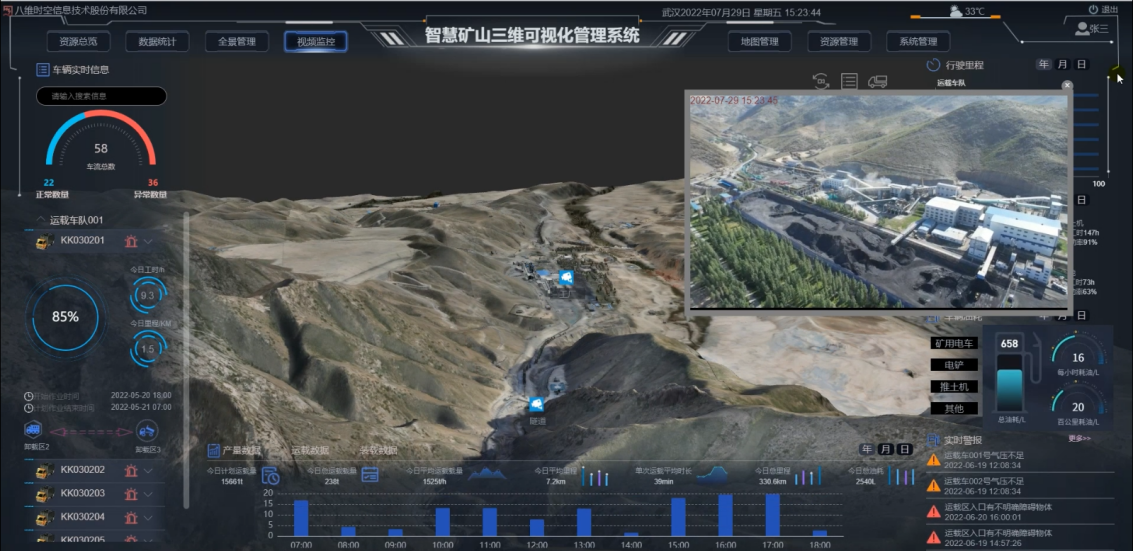This screenshot has height=551, width=1133.
Task: Select 年 in the 行驶里程 period toggle
Action: (x=1044, y=65)
